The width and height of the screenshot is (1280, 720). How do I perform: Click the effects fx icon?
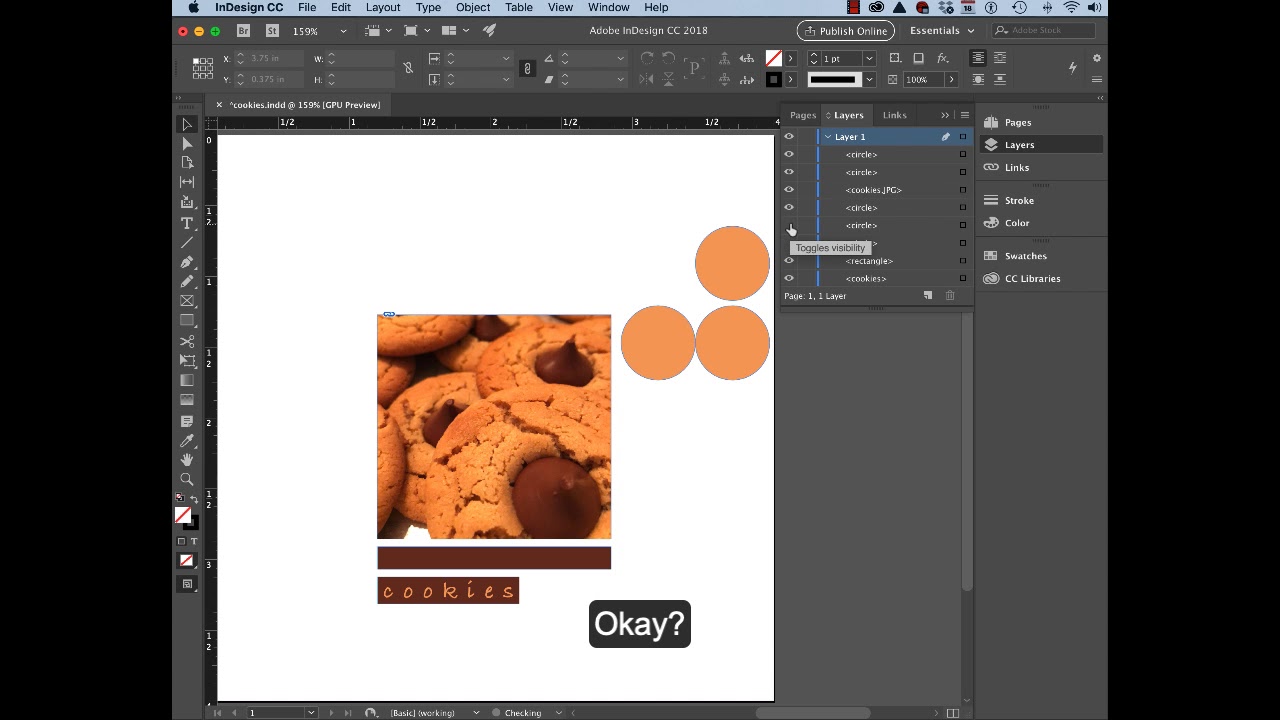click(x=942, y=58)
